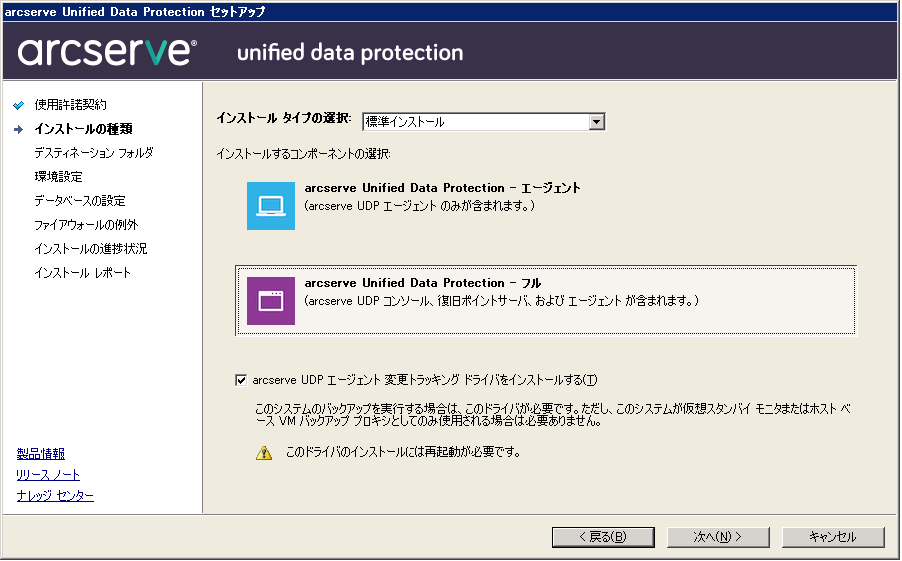
Task: Select the デスティネーション フォルダ step
Action: point(93,153)
